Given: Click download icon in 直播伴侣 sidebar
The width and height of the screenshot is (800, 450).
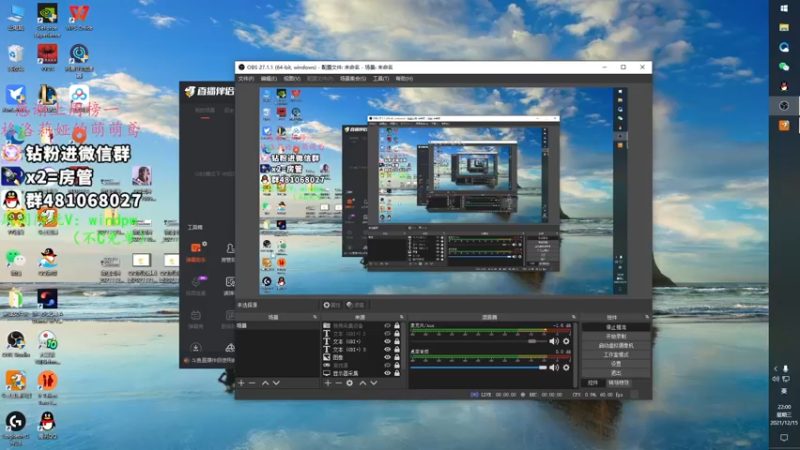Looking at the screenshot, I should [195, 347].
